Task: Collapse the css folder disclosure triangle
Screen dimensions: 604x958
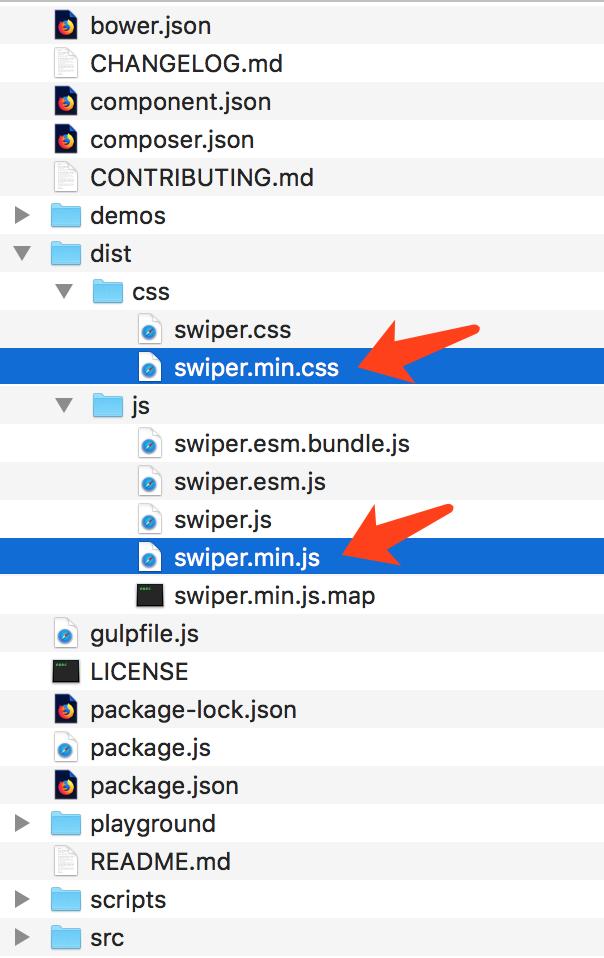Action: [64, 291]
